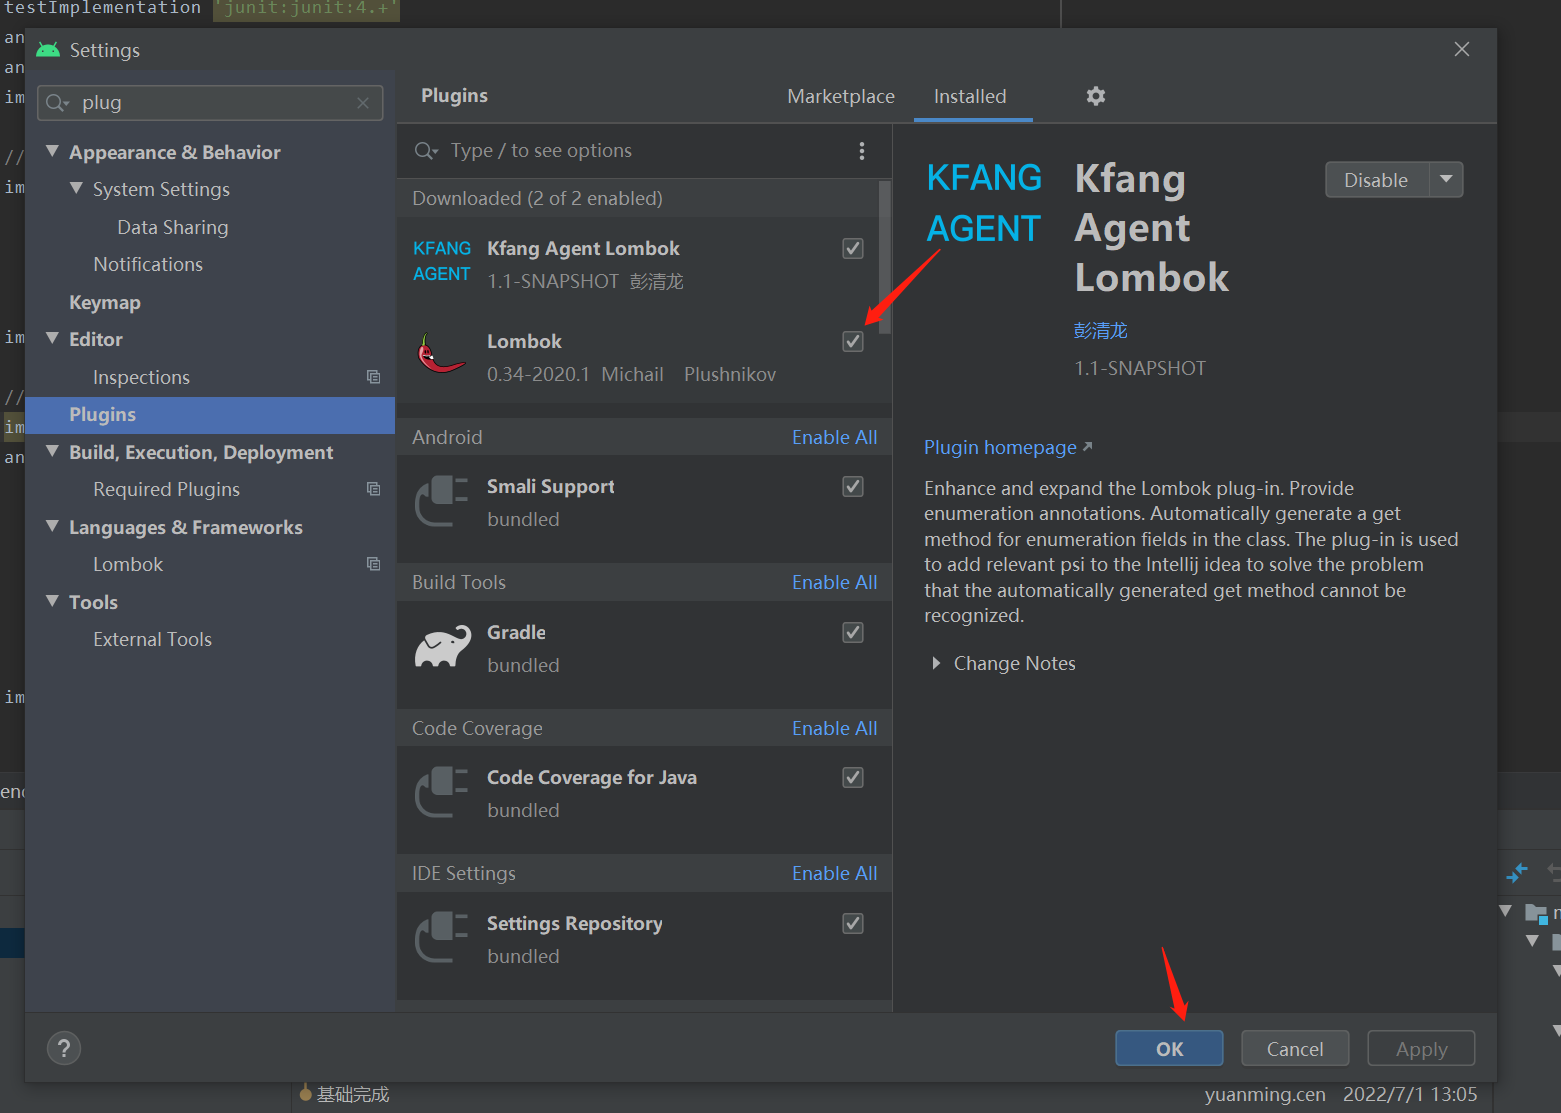
Task: Open the plugins settings gear menu
Action: 1096,96
